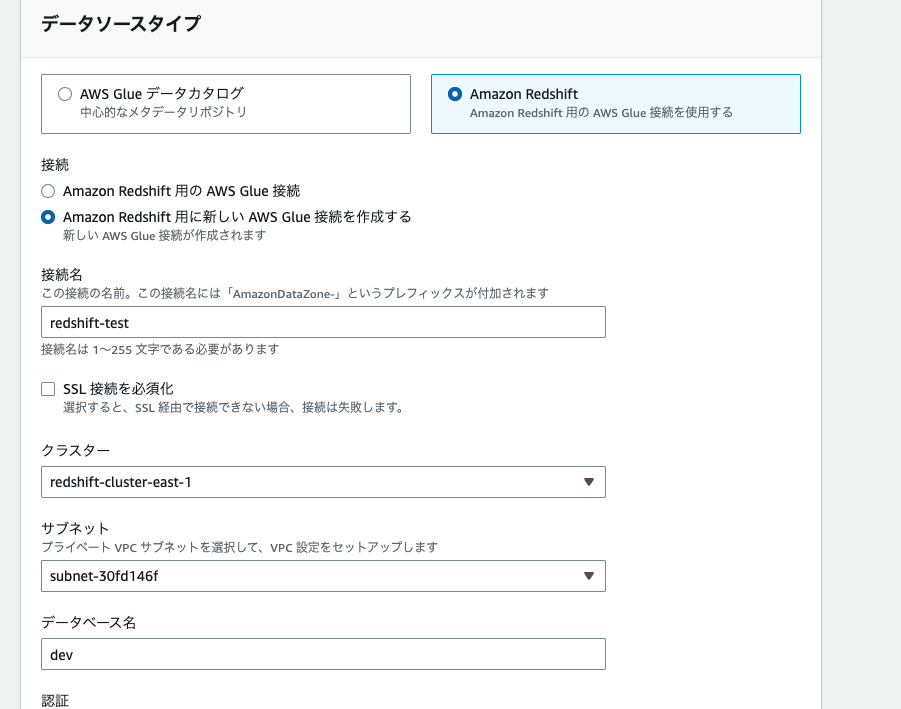Click the AWS Glue データカタログ selection card

click(x=225, y=103)
